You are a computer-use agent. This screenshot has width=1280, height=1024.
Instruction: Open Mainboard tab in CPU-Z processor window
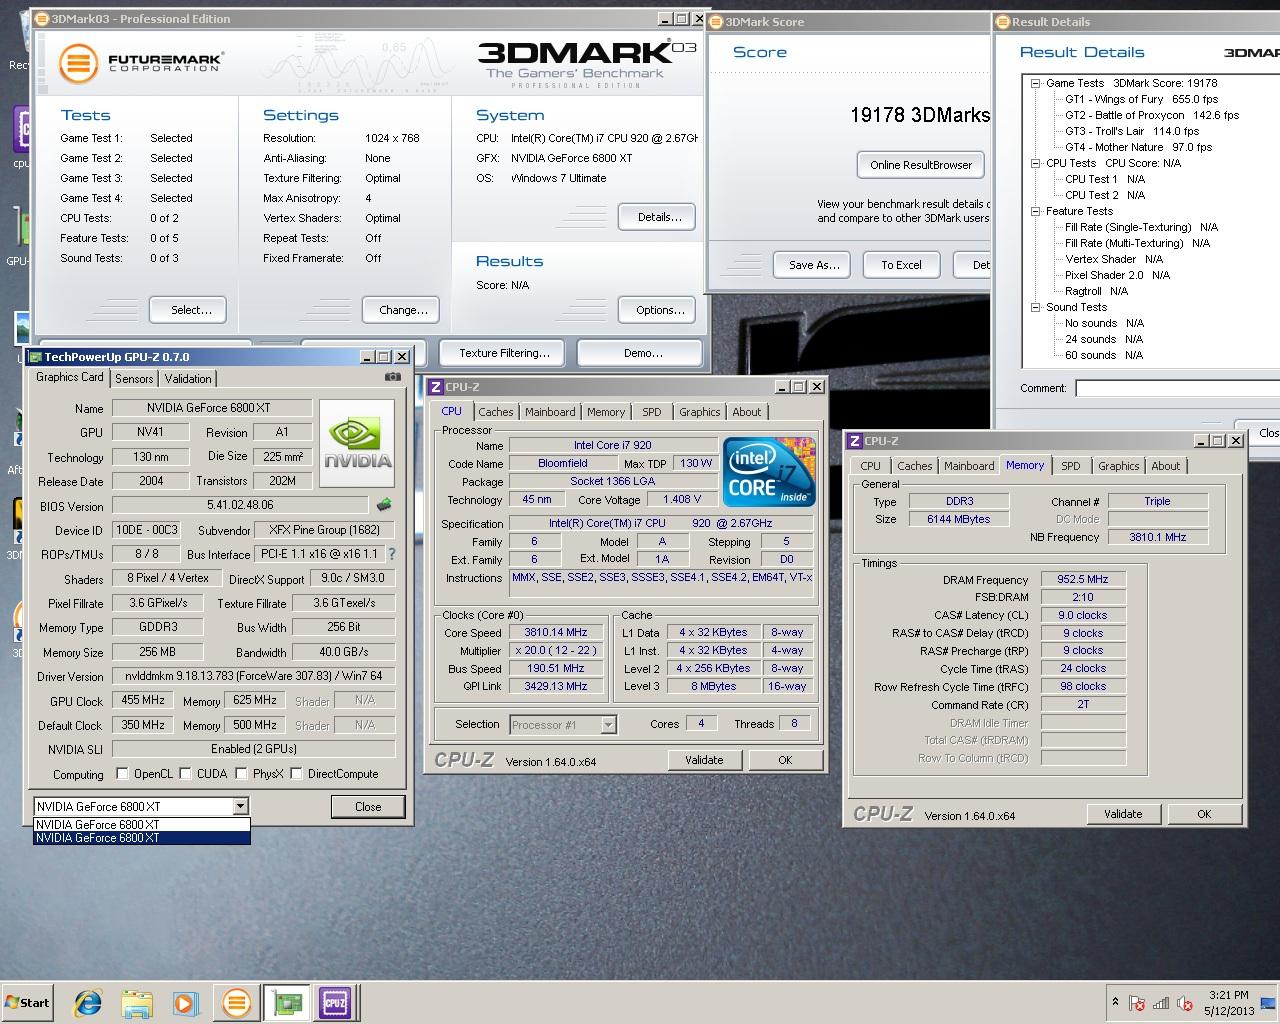[x=550, y=412]
